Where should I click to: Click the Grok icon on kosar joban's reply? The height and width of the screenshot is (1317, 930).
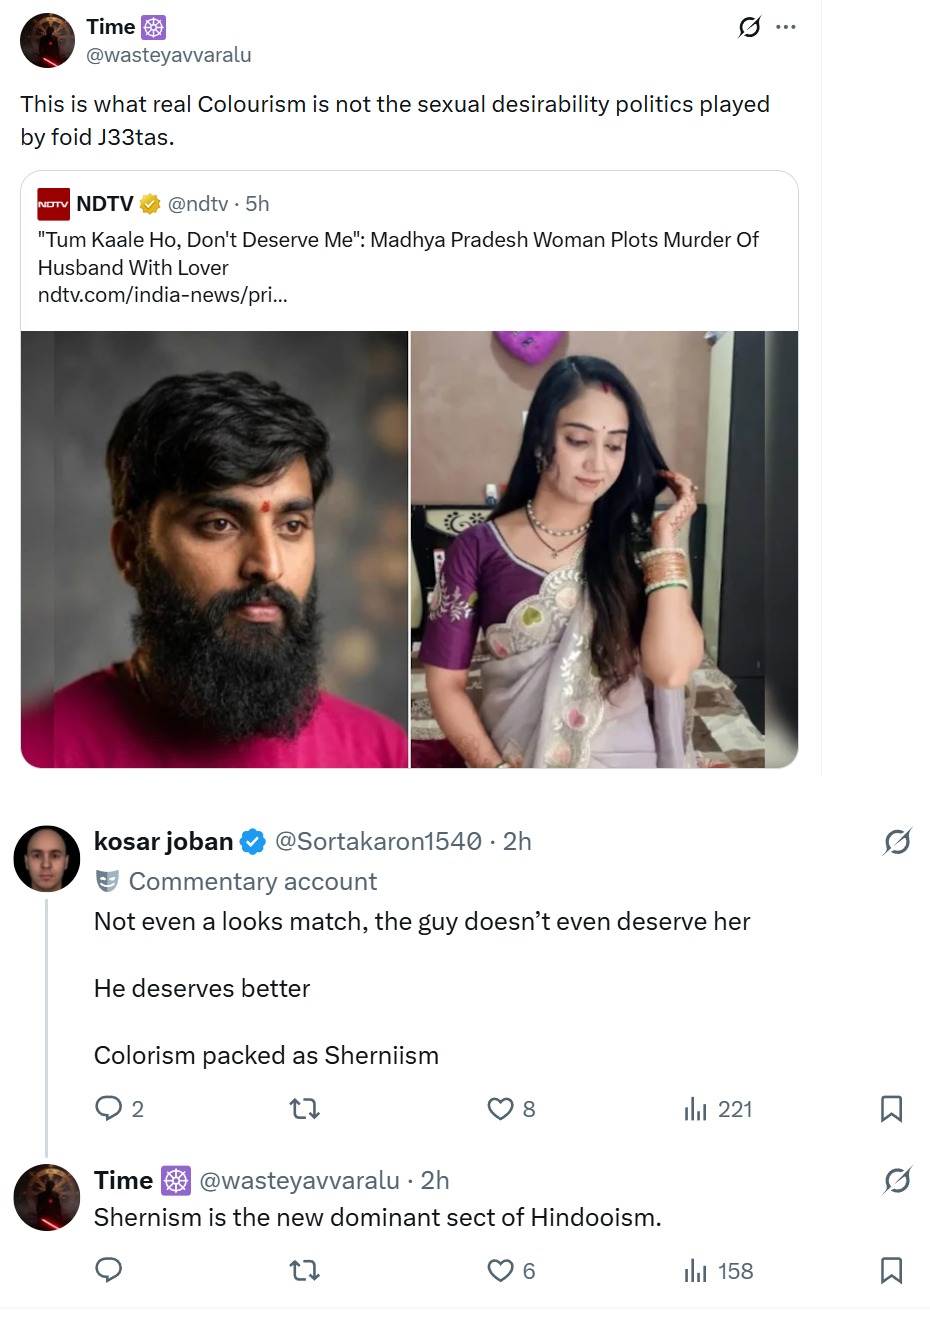click(897, 842)
